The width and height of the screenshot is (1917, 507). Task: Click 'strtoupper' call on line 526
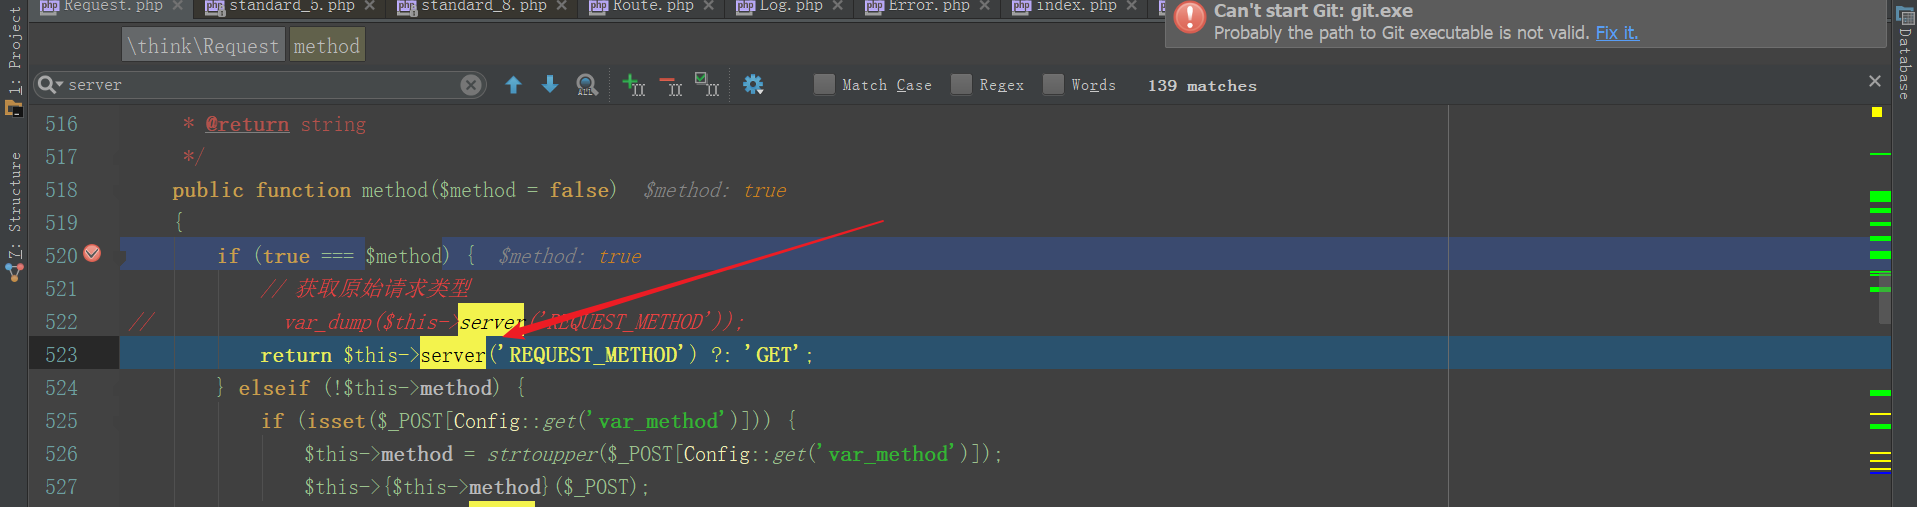[542, 454]
